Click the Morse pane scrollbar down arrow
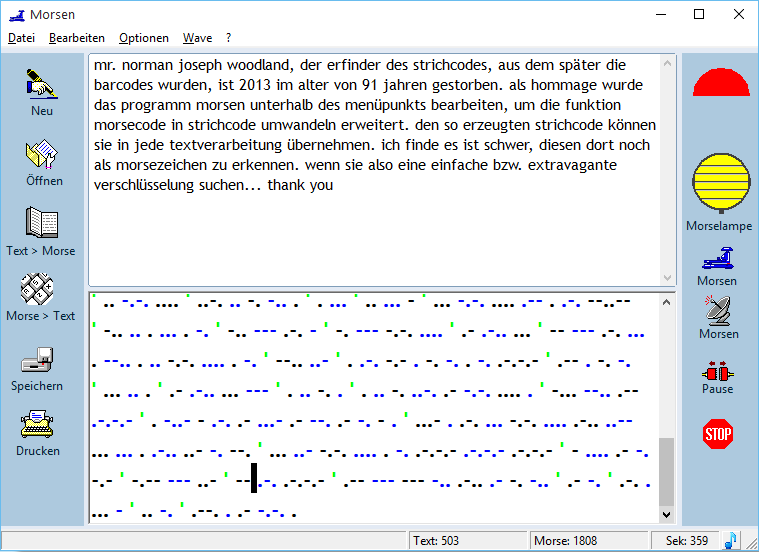Image resolution: width=759 pixels, height=552 pixels. (667, 515)
